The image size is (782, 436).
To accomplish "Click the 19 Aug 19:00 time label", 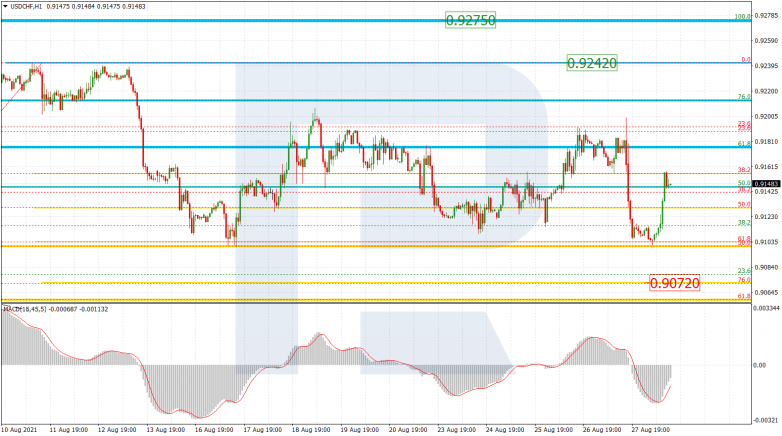I will 359,430.
